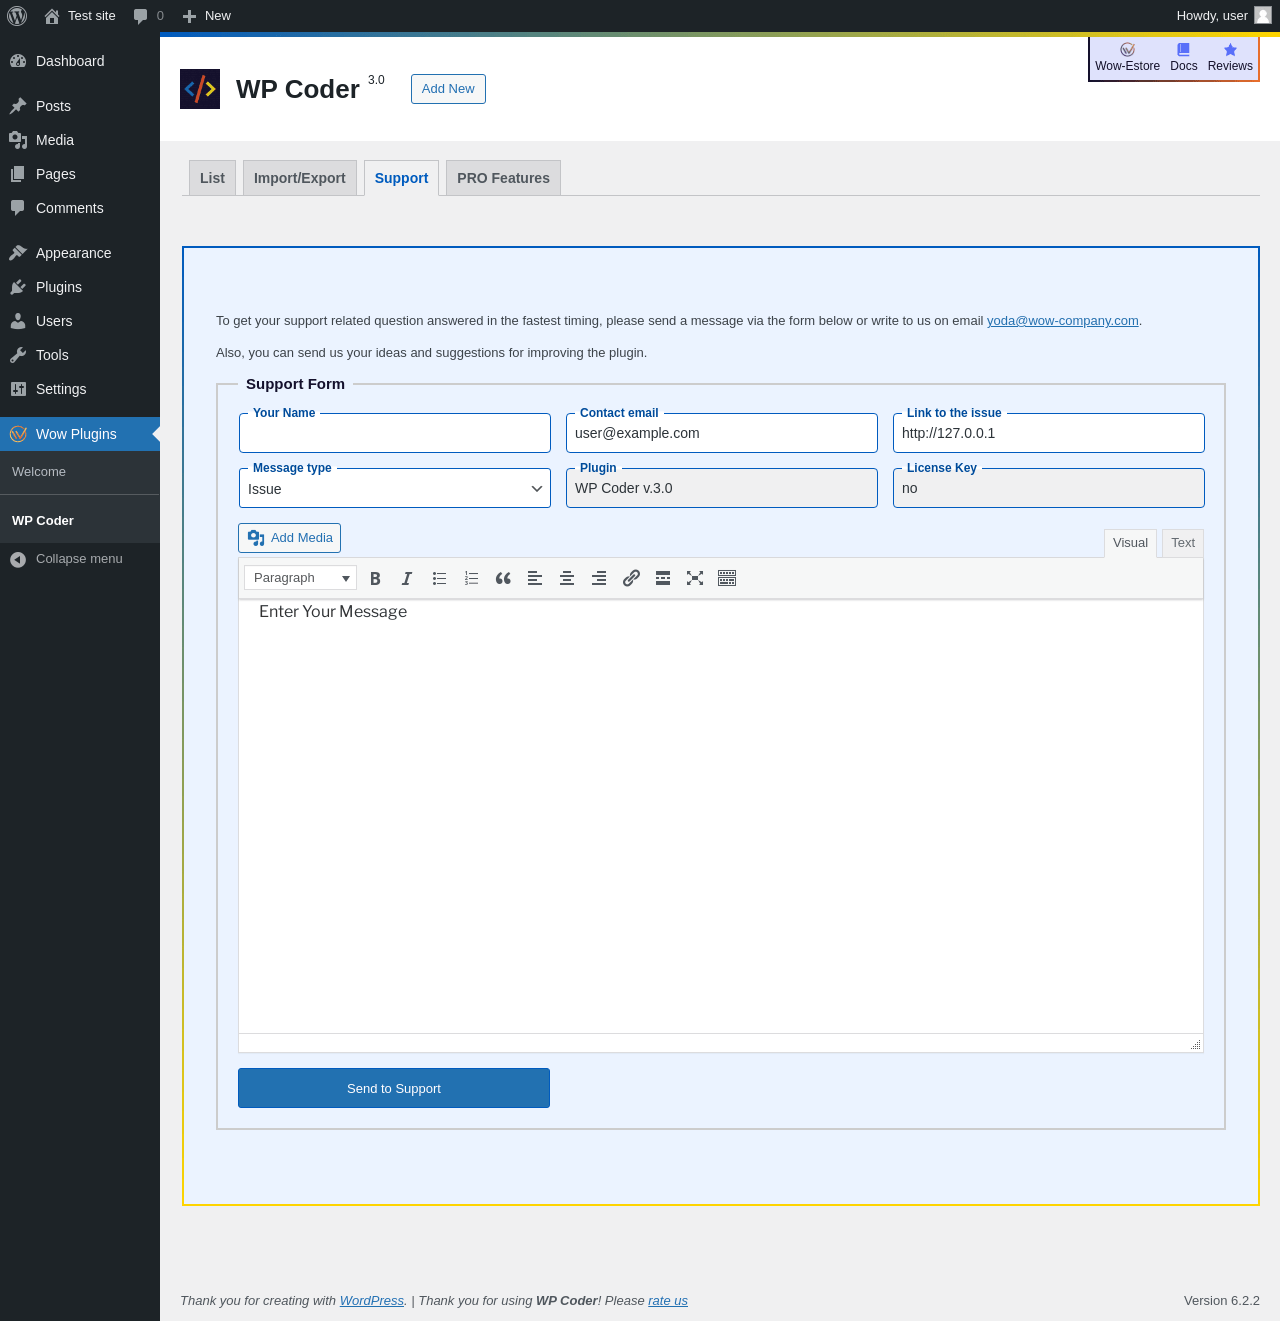
Task: Open Media menu in sidebar
Action: (80, 140)
